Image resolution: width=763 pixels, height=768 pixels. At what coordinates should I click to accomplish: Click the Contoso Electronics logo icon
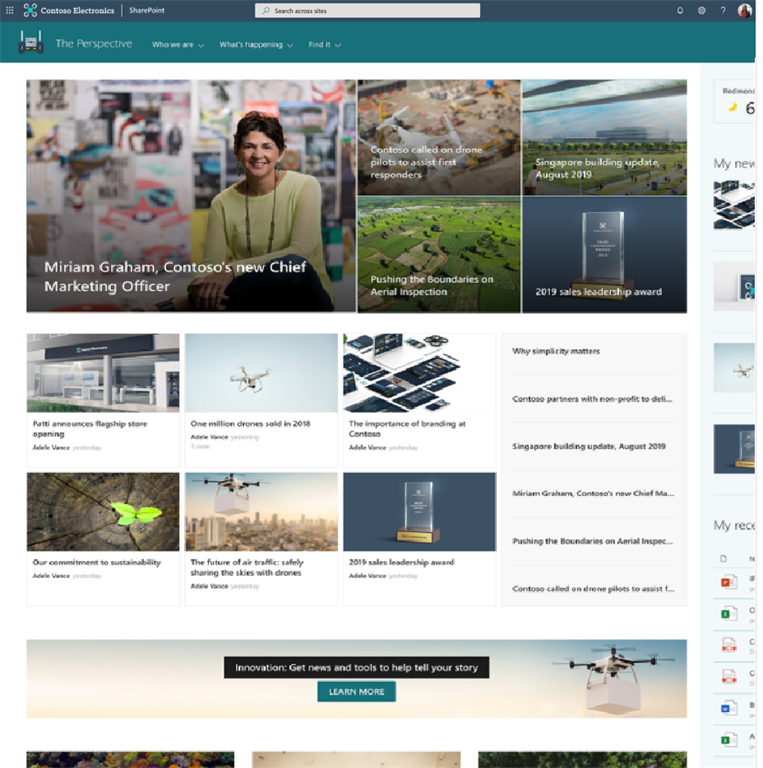coord(30,10)
